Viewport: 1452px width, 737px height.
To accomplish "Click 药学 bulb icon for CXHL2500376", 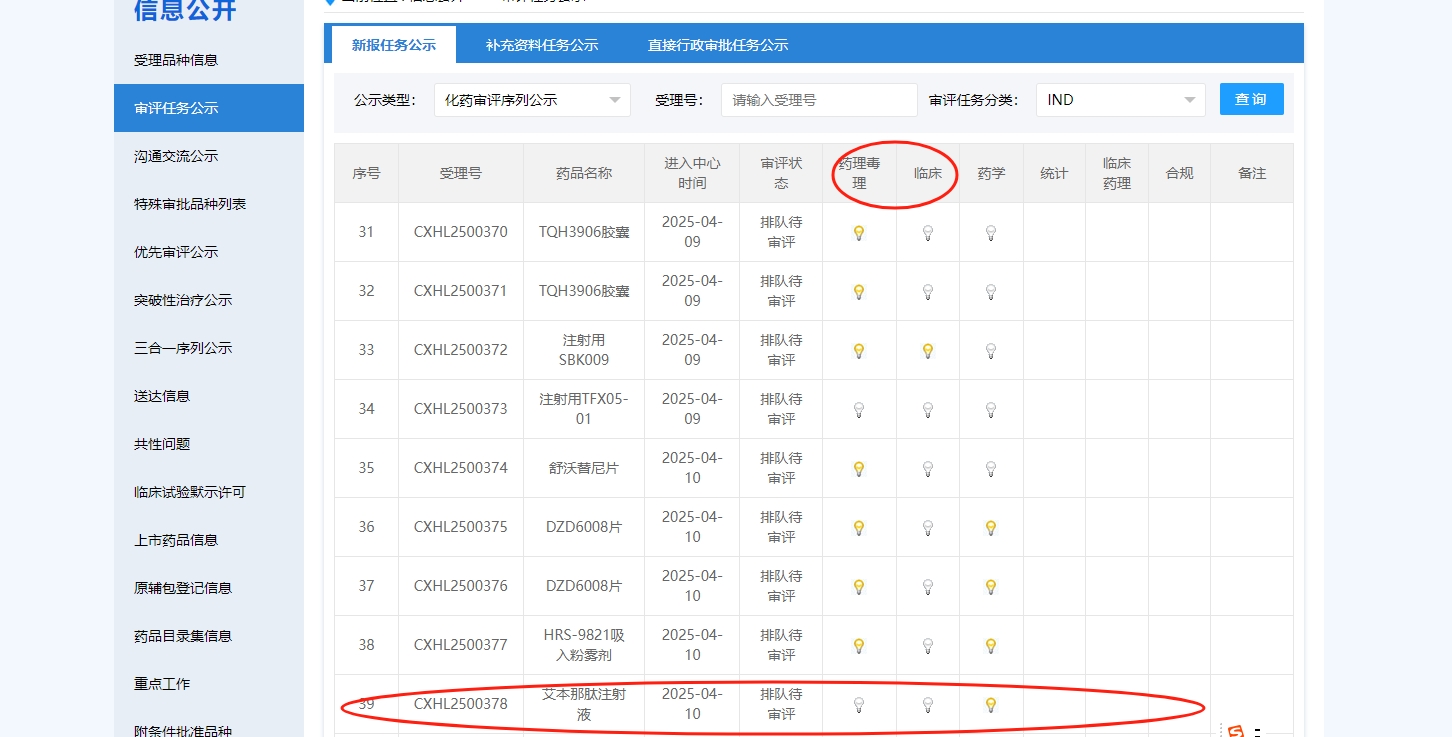I will (x=991, y=587).
